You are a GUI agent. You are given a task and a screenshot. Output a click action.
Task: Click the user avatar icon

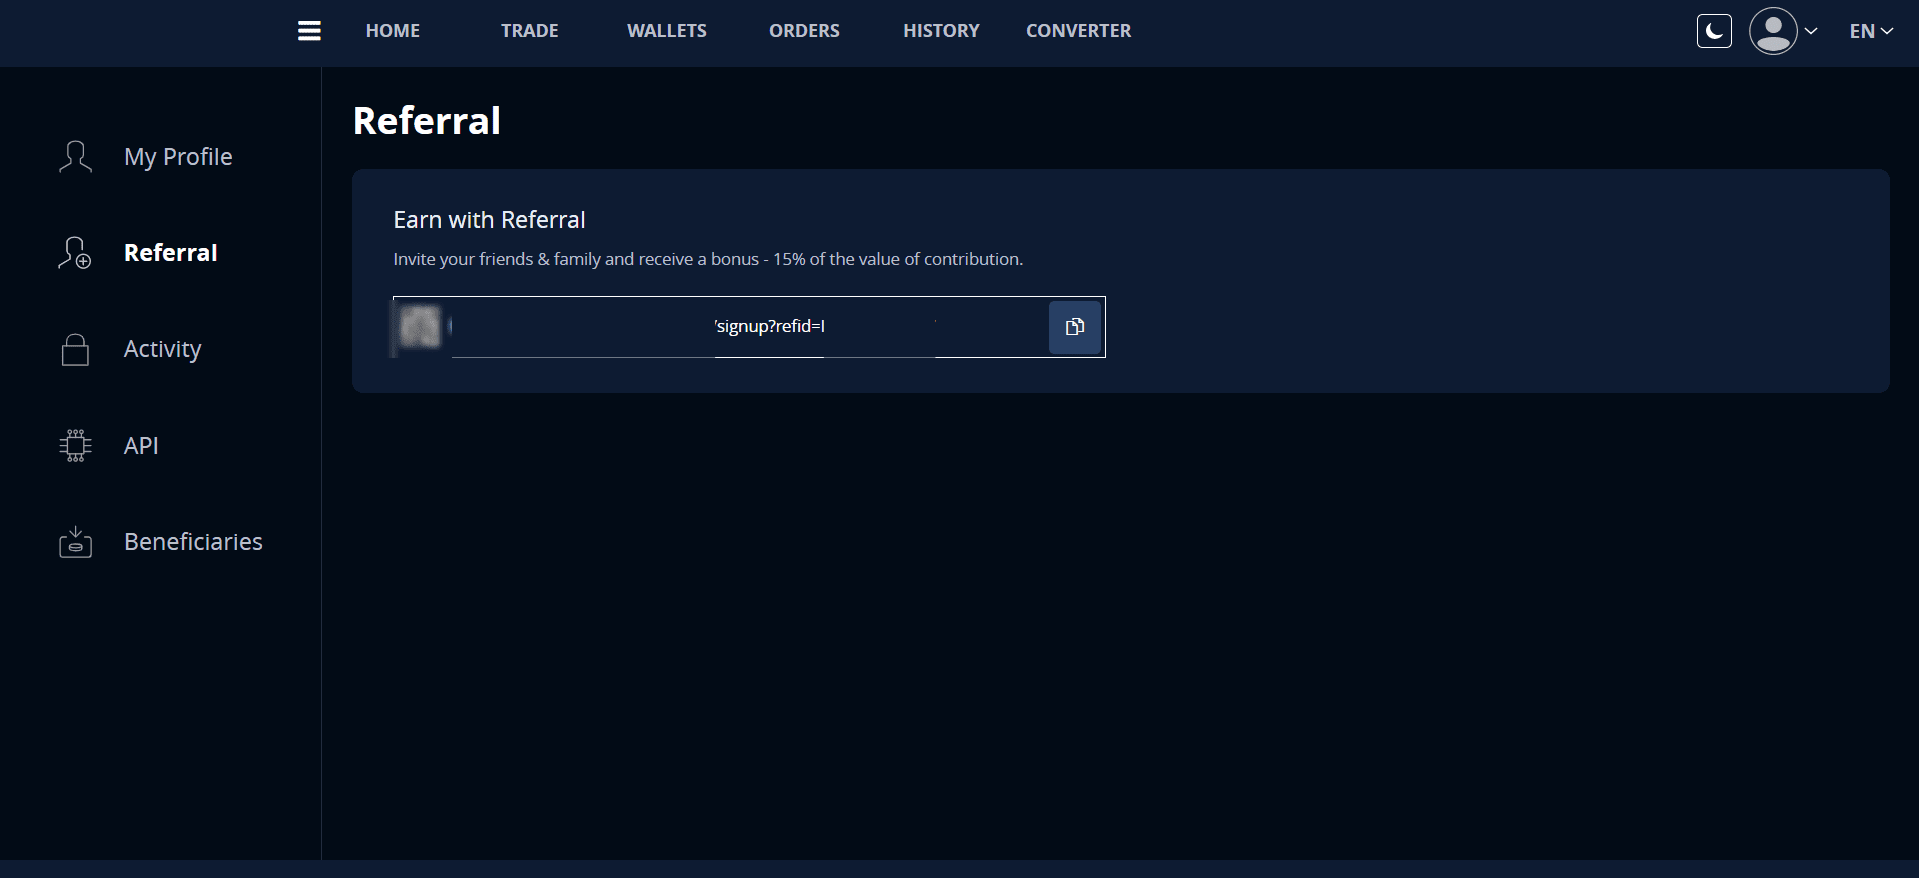click(x=1773, y=31)
